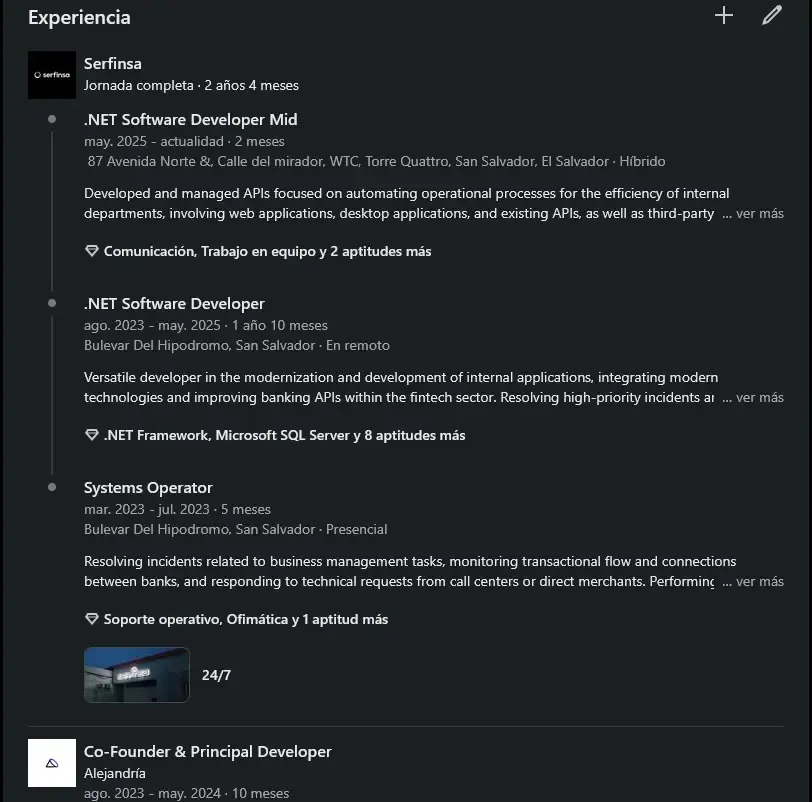Expand "ver más" on .NET Software Developer description
Screen dimensions: 812x802
pyautogui.click(x=762, y=397)
